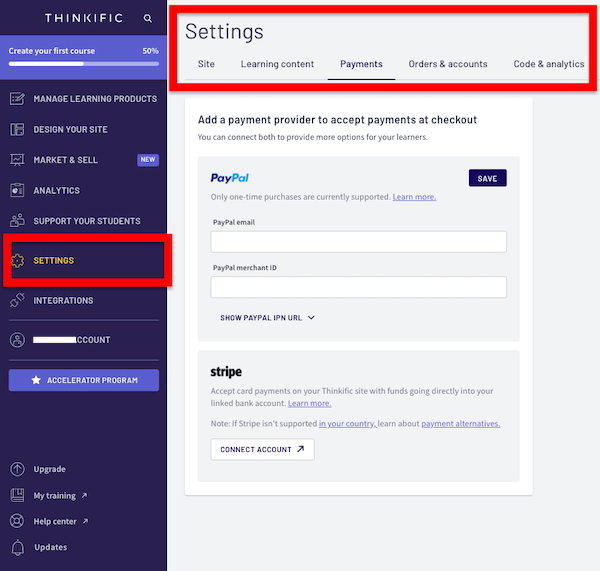Click the arrow icon in Connect Account
The width and height of the screenshot is (600, 571).
click(301, 449)
